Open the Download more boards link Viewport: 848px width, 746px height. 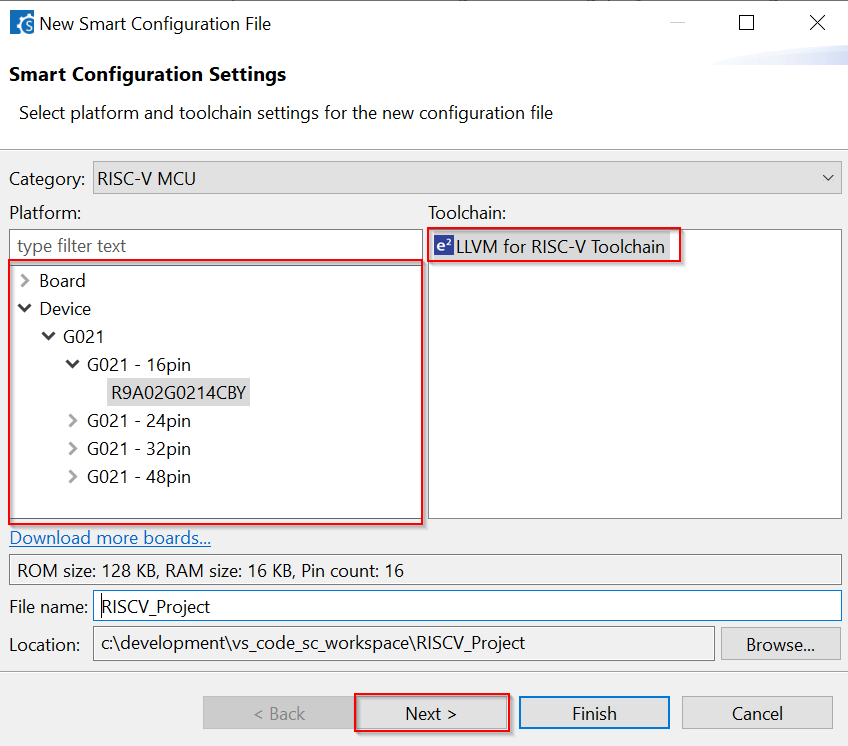tap(110, 538)
